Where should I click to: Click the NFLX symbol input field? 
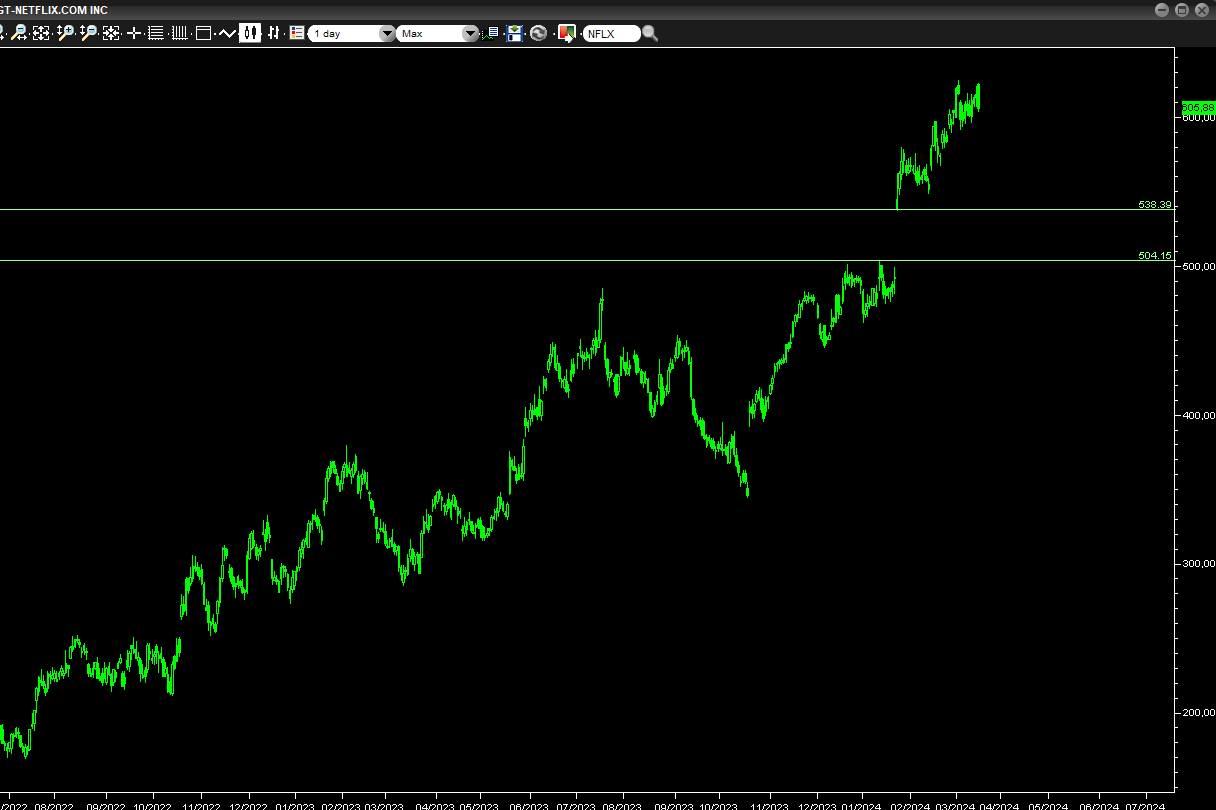tap(611, 33)
